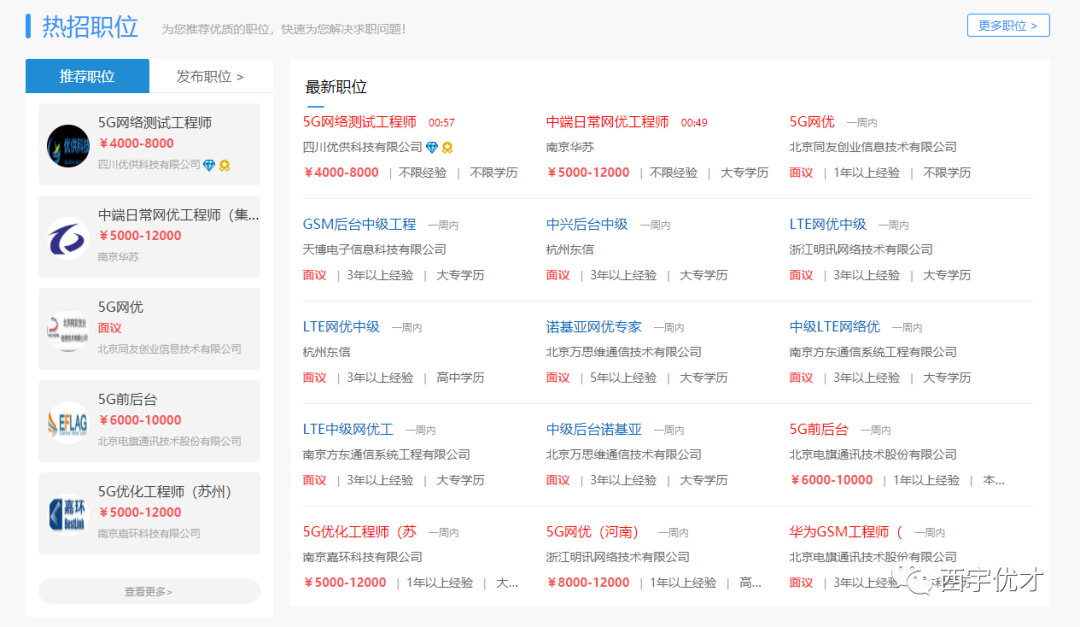This screenshot has width=1080, height=627.
Task: Click company 天博电子信息科技有限公司
Action: [374, 249]
